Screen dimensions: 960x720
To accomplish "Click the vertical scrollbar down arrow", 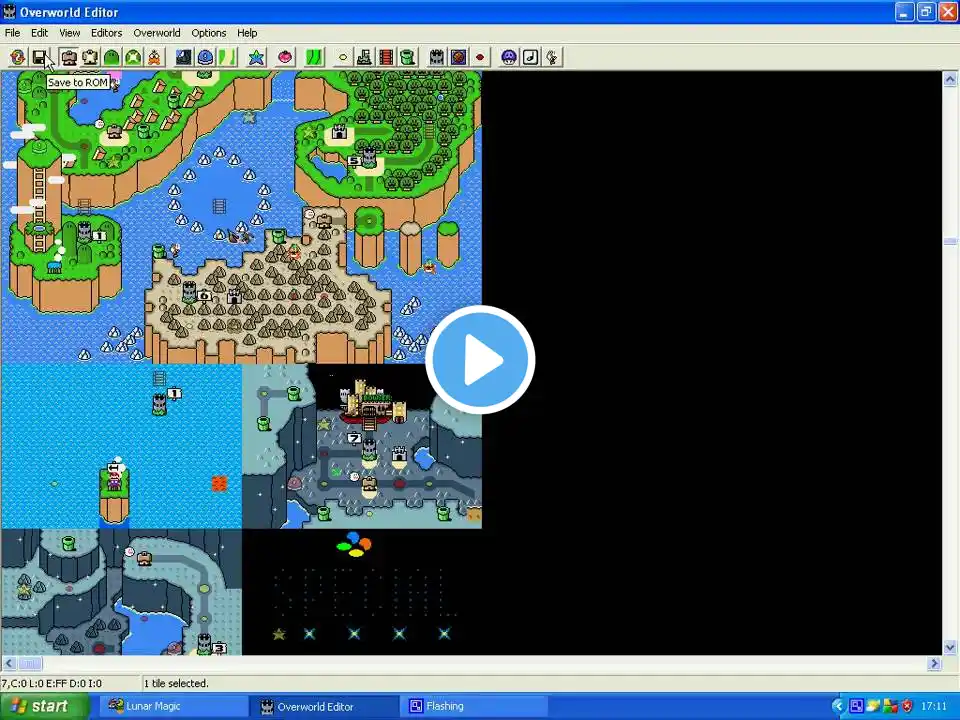I will coord(950,647).
